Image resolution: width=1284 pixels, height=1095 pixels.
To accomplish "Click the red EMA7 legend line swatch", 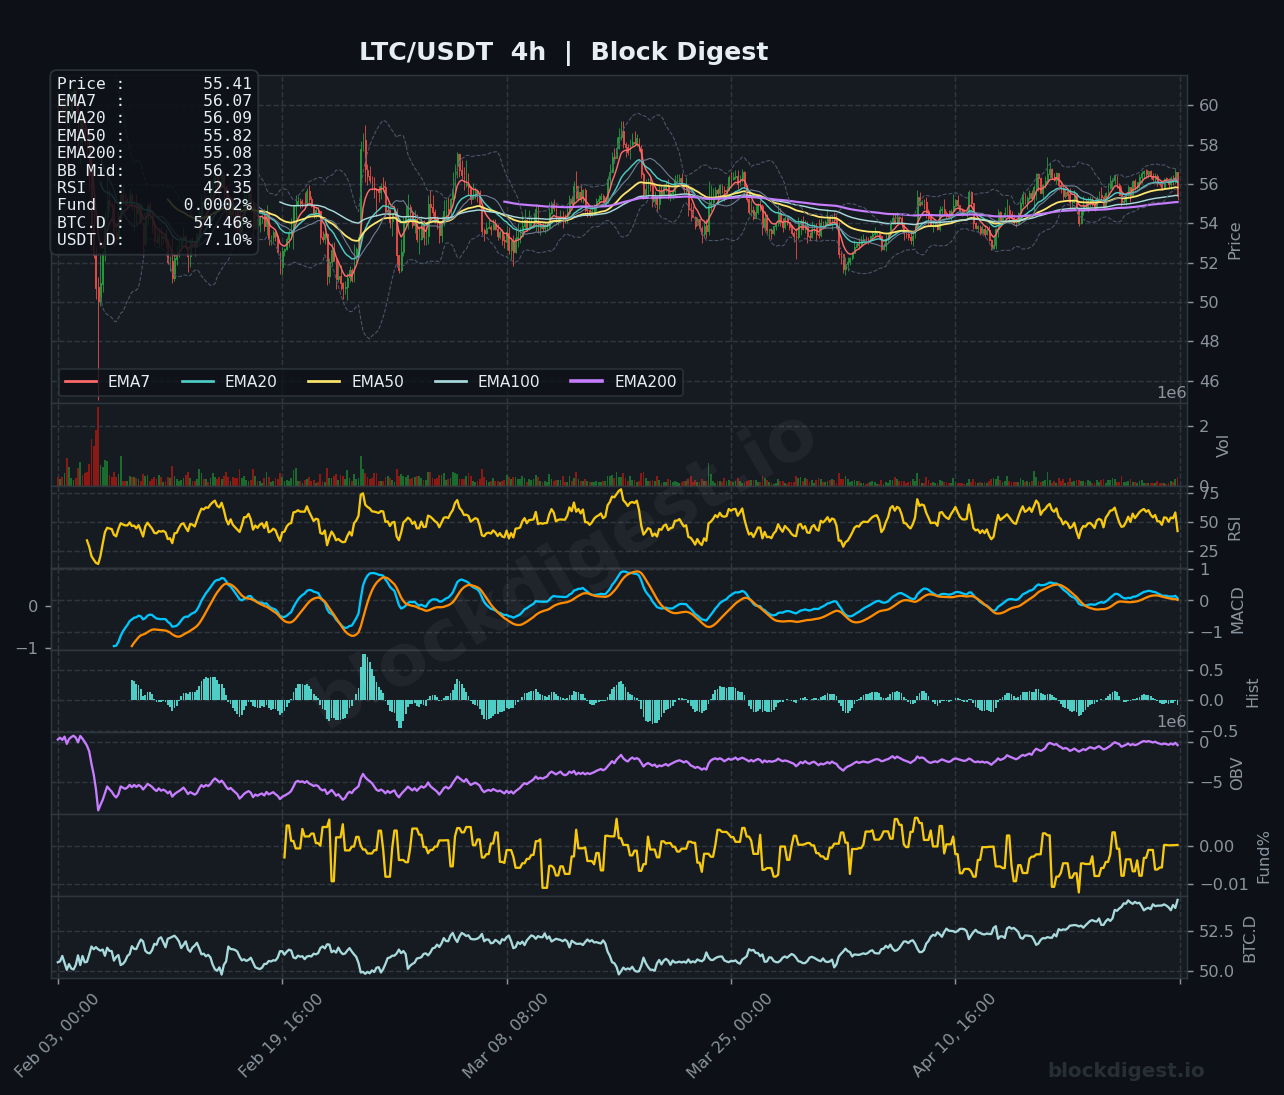I will pos(81,382).
